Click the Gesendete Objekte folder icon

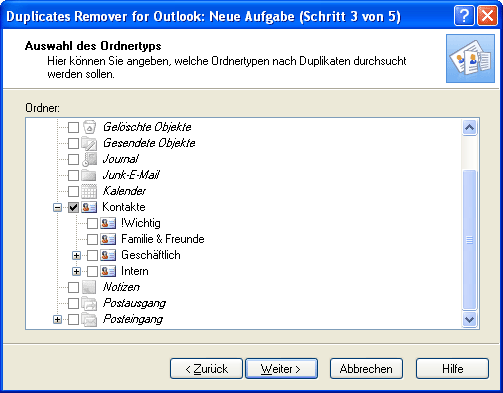[89, 143]
